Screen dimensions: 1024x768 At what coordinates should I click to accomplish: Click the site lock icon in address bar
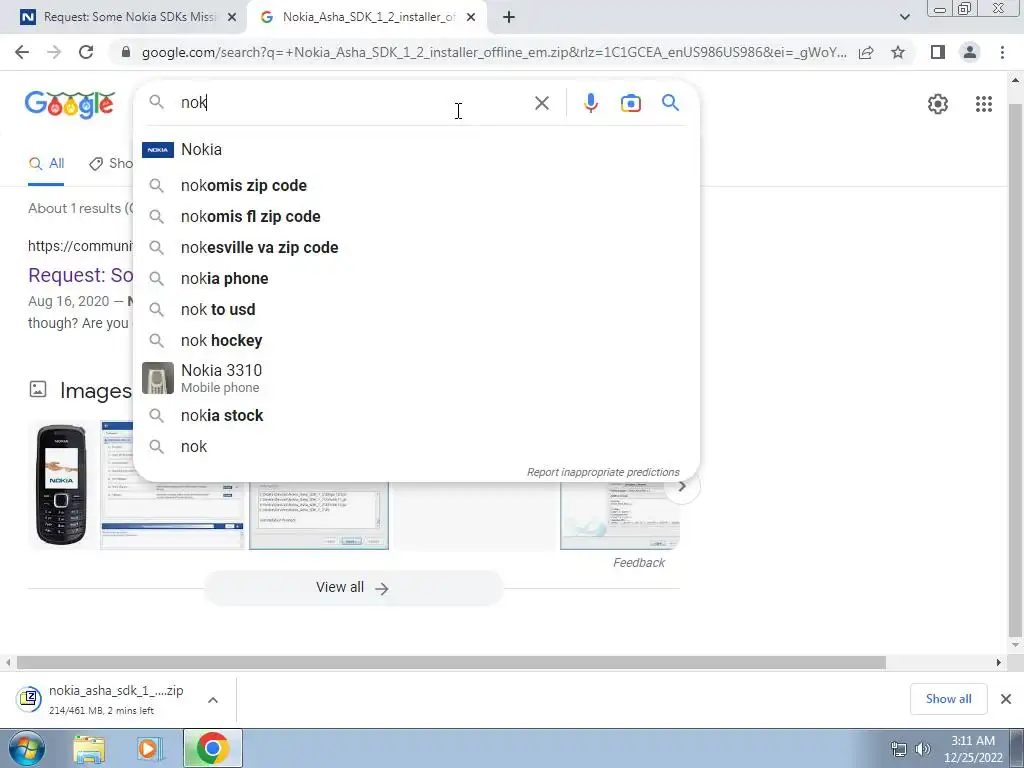(126, 52)
